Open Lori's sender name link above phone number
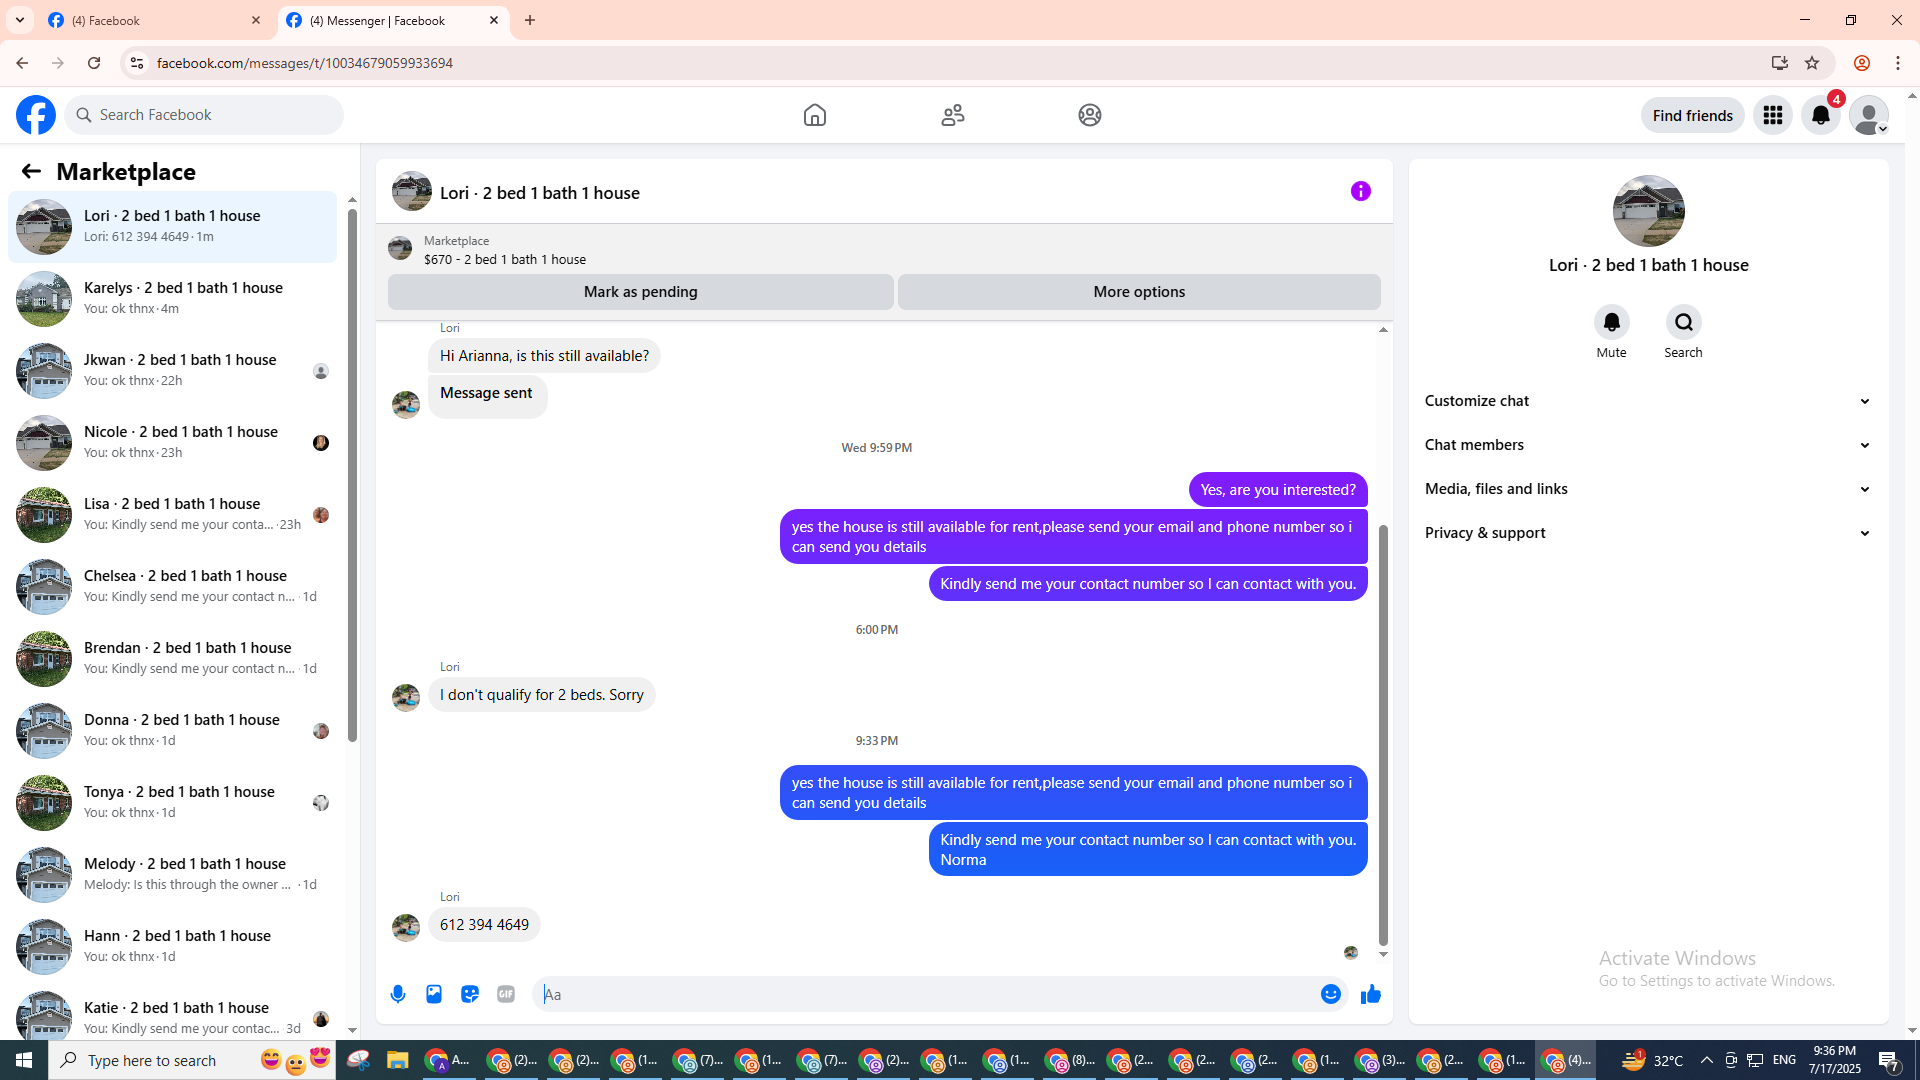 tap(450, 897)
